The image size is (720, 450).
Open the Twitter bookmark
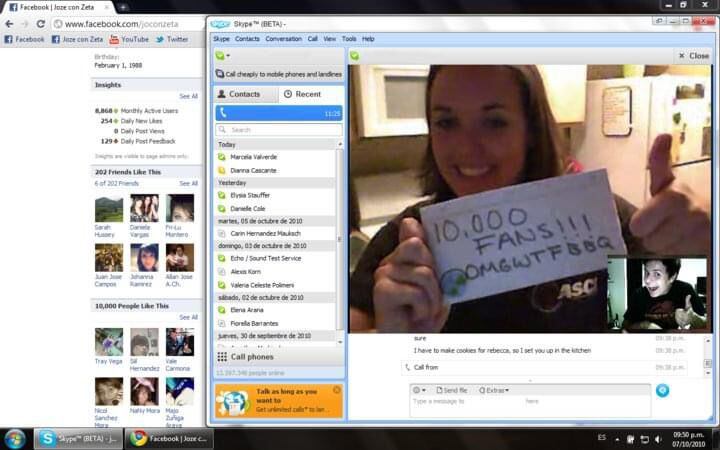171,39
